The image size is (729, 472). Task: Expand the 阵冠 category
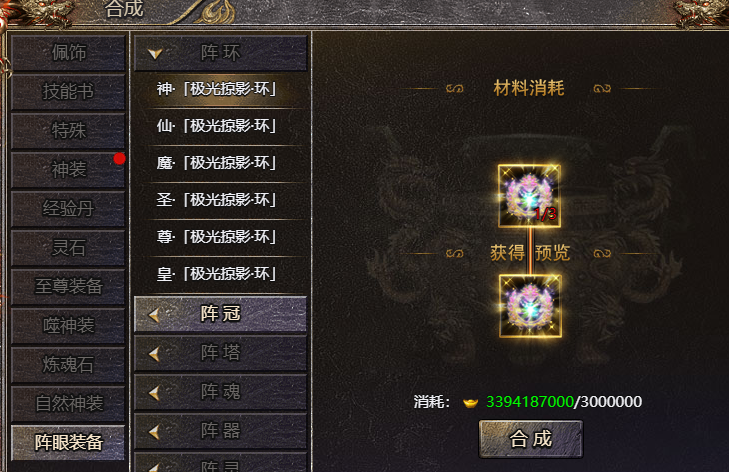tap(220, 314)
